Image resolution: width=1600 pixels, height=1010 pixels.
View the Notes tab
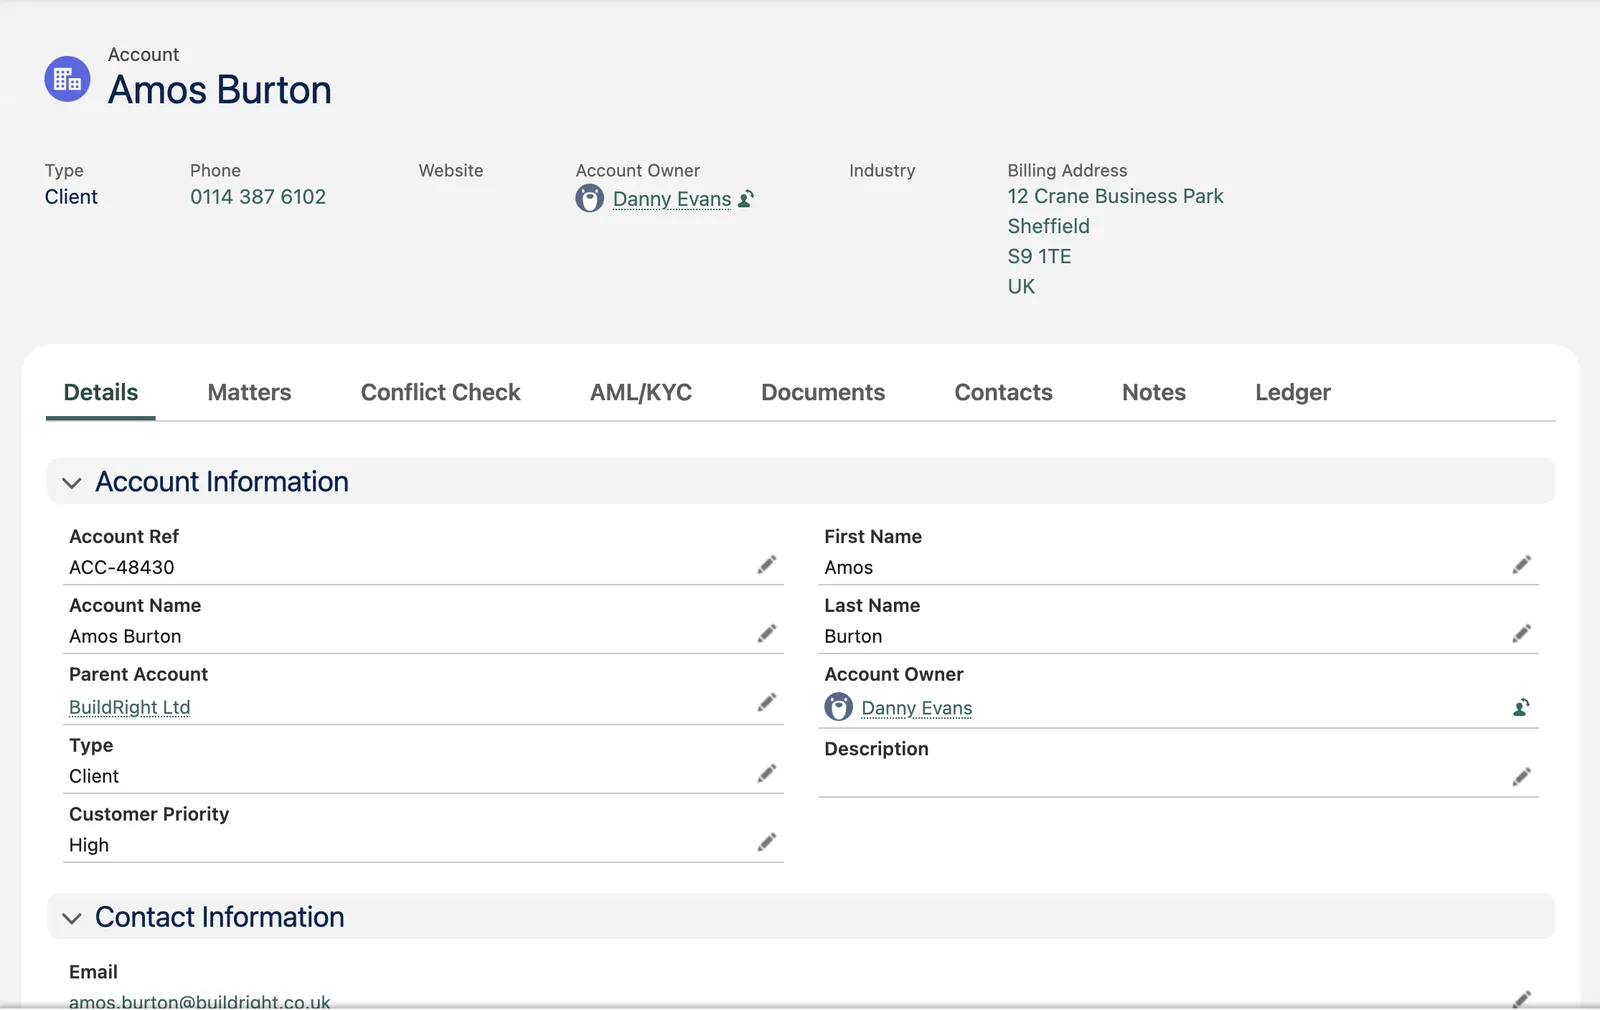pyautogui.click(x=1154, y=393)
